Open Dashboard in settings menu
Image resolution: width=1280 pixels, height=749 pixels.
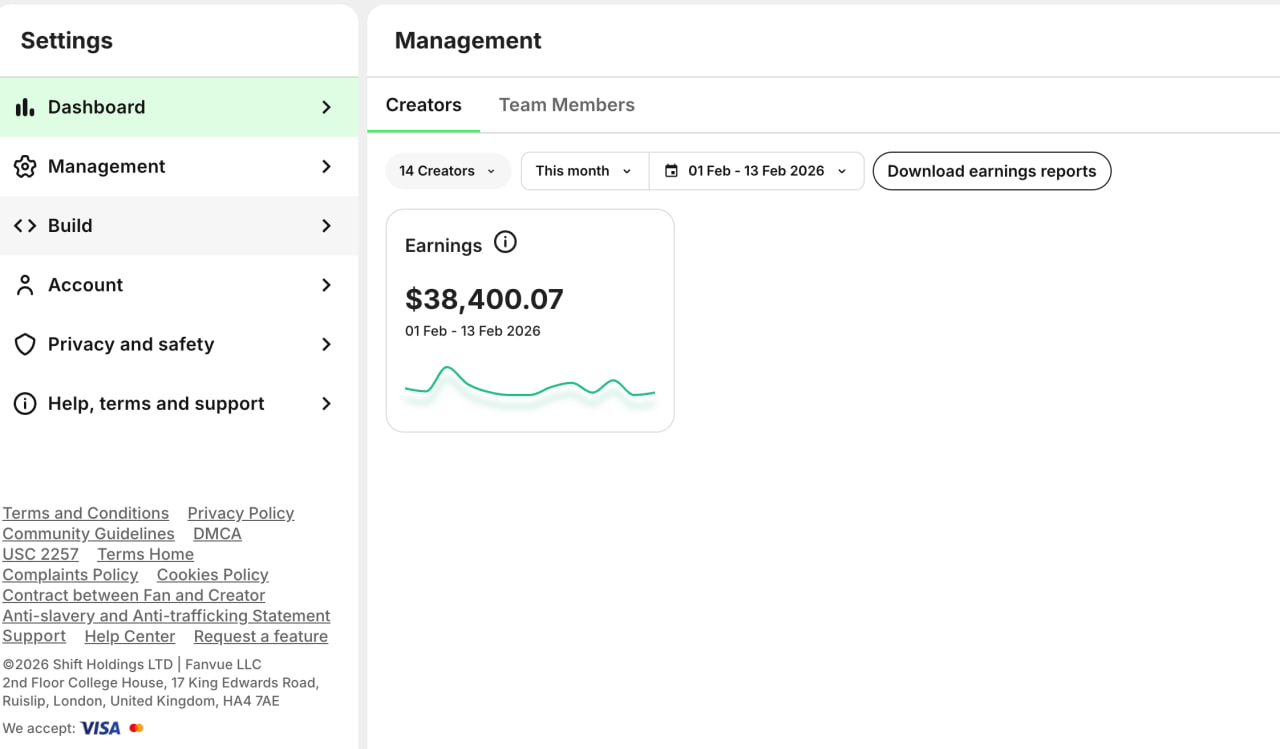(179, 107)
